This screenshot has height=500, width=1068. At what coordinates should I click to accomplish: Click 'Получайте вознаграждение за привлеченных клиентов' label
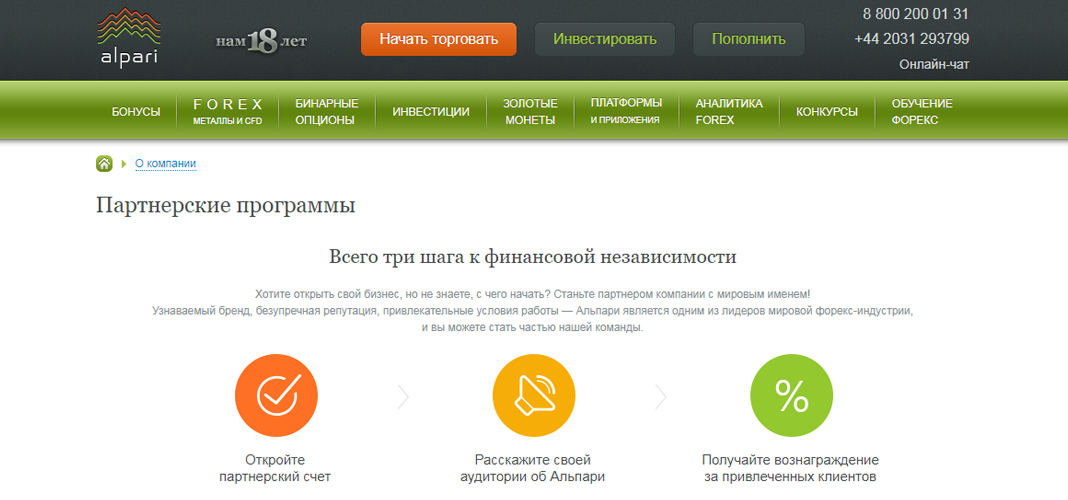[x=790, y=468]
